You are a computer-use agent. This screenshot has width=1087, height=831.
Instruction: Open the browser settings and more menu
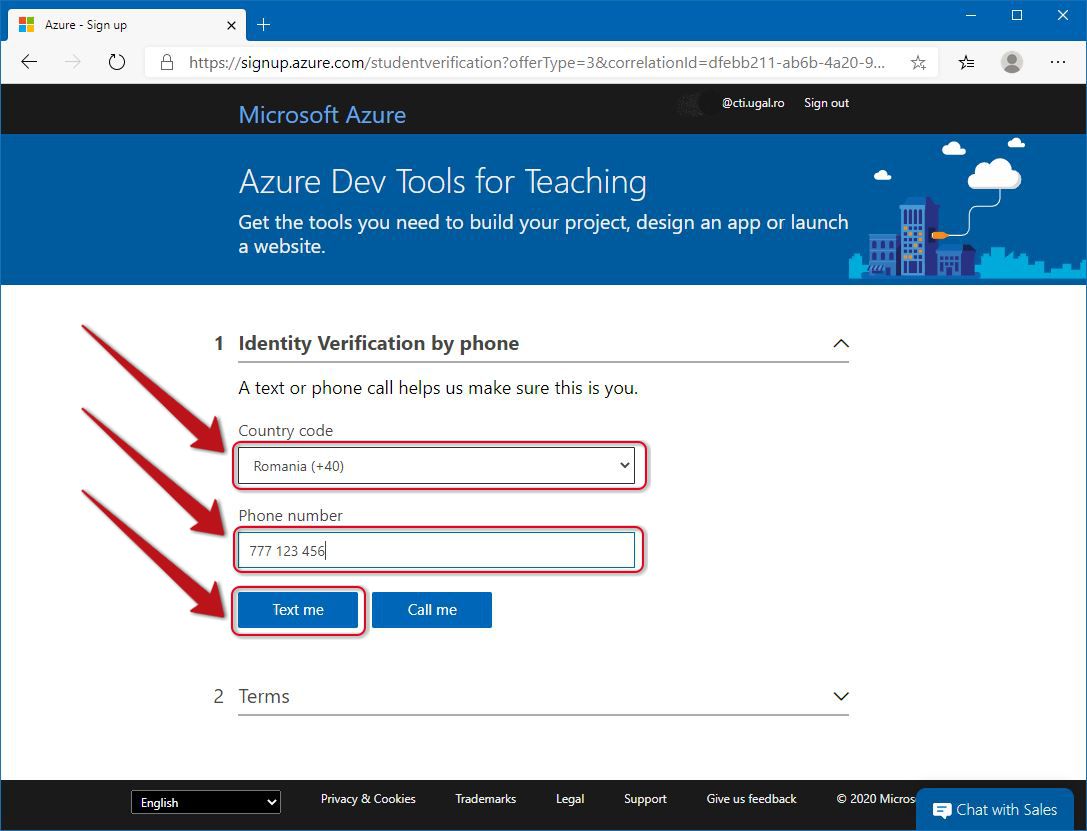[1057, 62]
